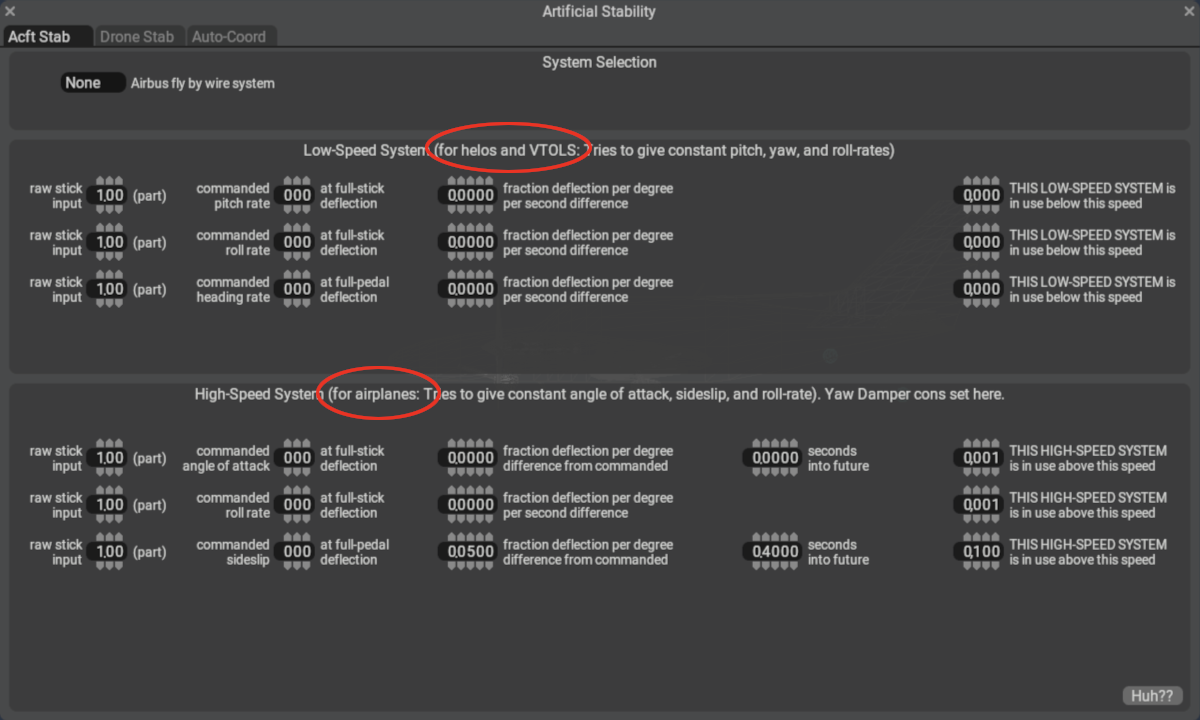Select angle of attack seconds into future field
The image size is (1200, 720).
coord(774,459)
